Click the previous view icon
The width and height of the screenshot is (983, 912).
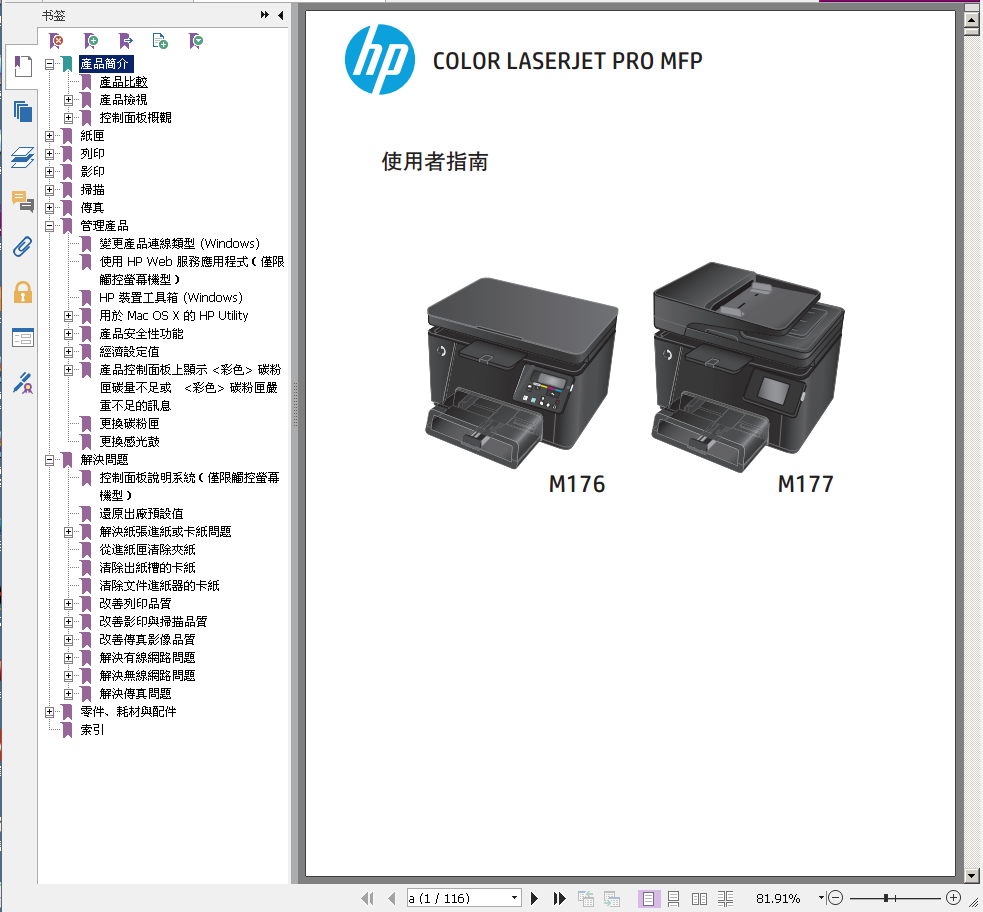(x=586, y=898)
